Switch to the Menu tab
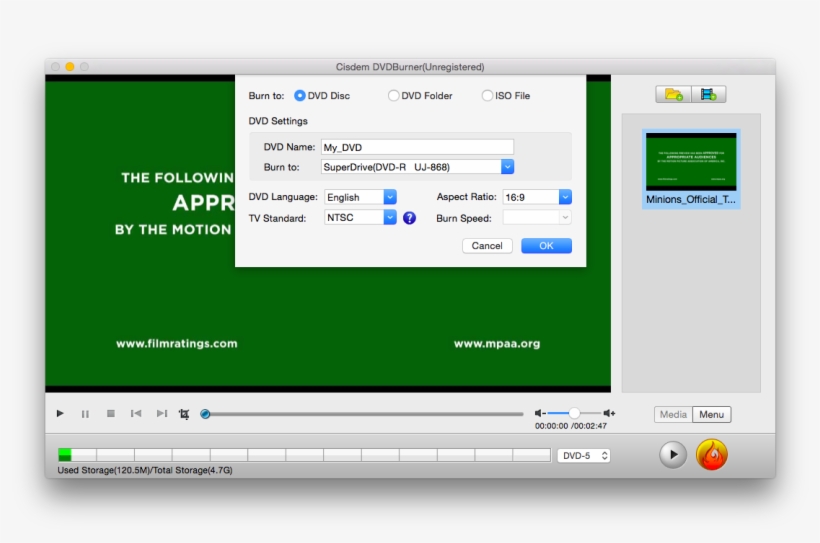 (x=712, y=414)
